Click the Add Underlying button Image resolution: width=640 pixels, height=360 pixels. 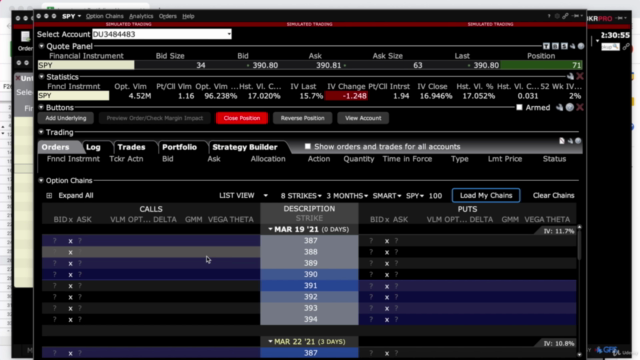(x=66, y=118)
